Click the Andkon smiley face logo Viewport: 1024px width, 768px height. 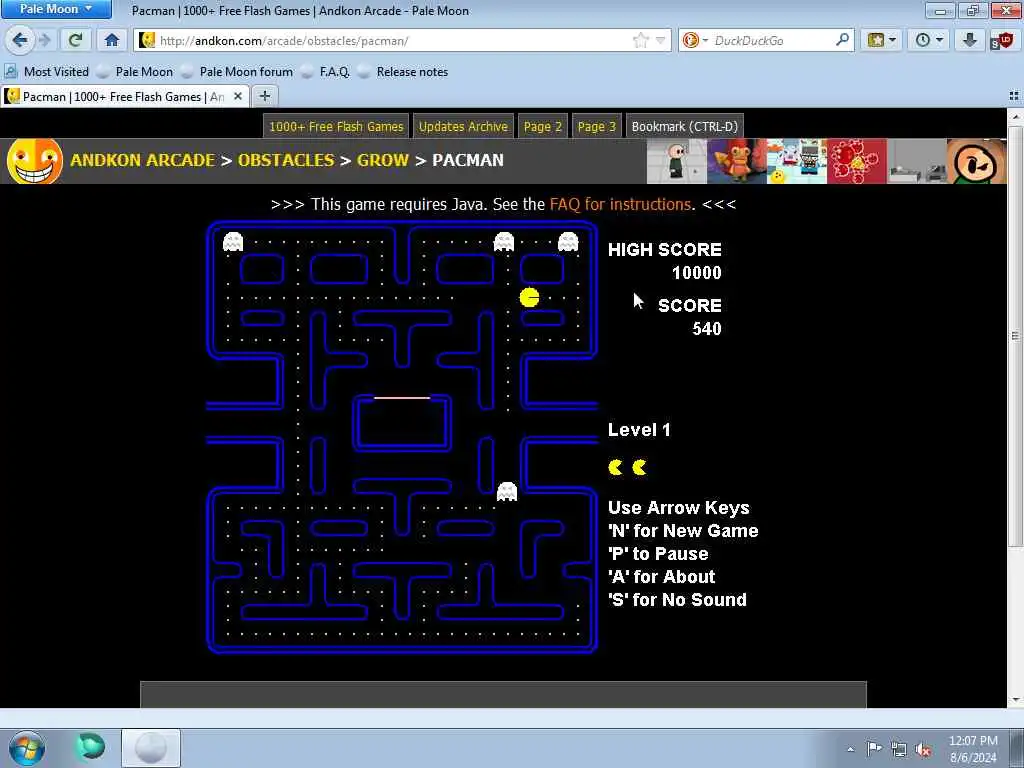35,161
